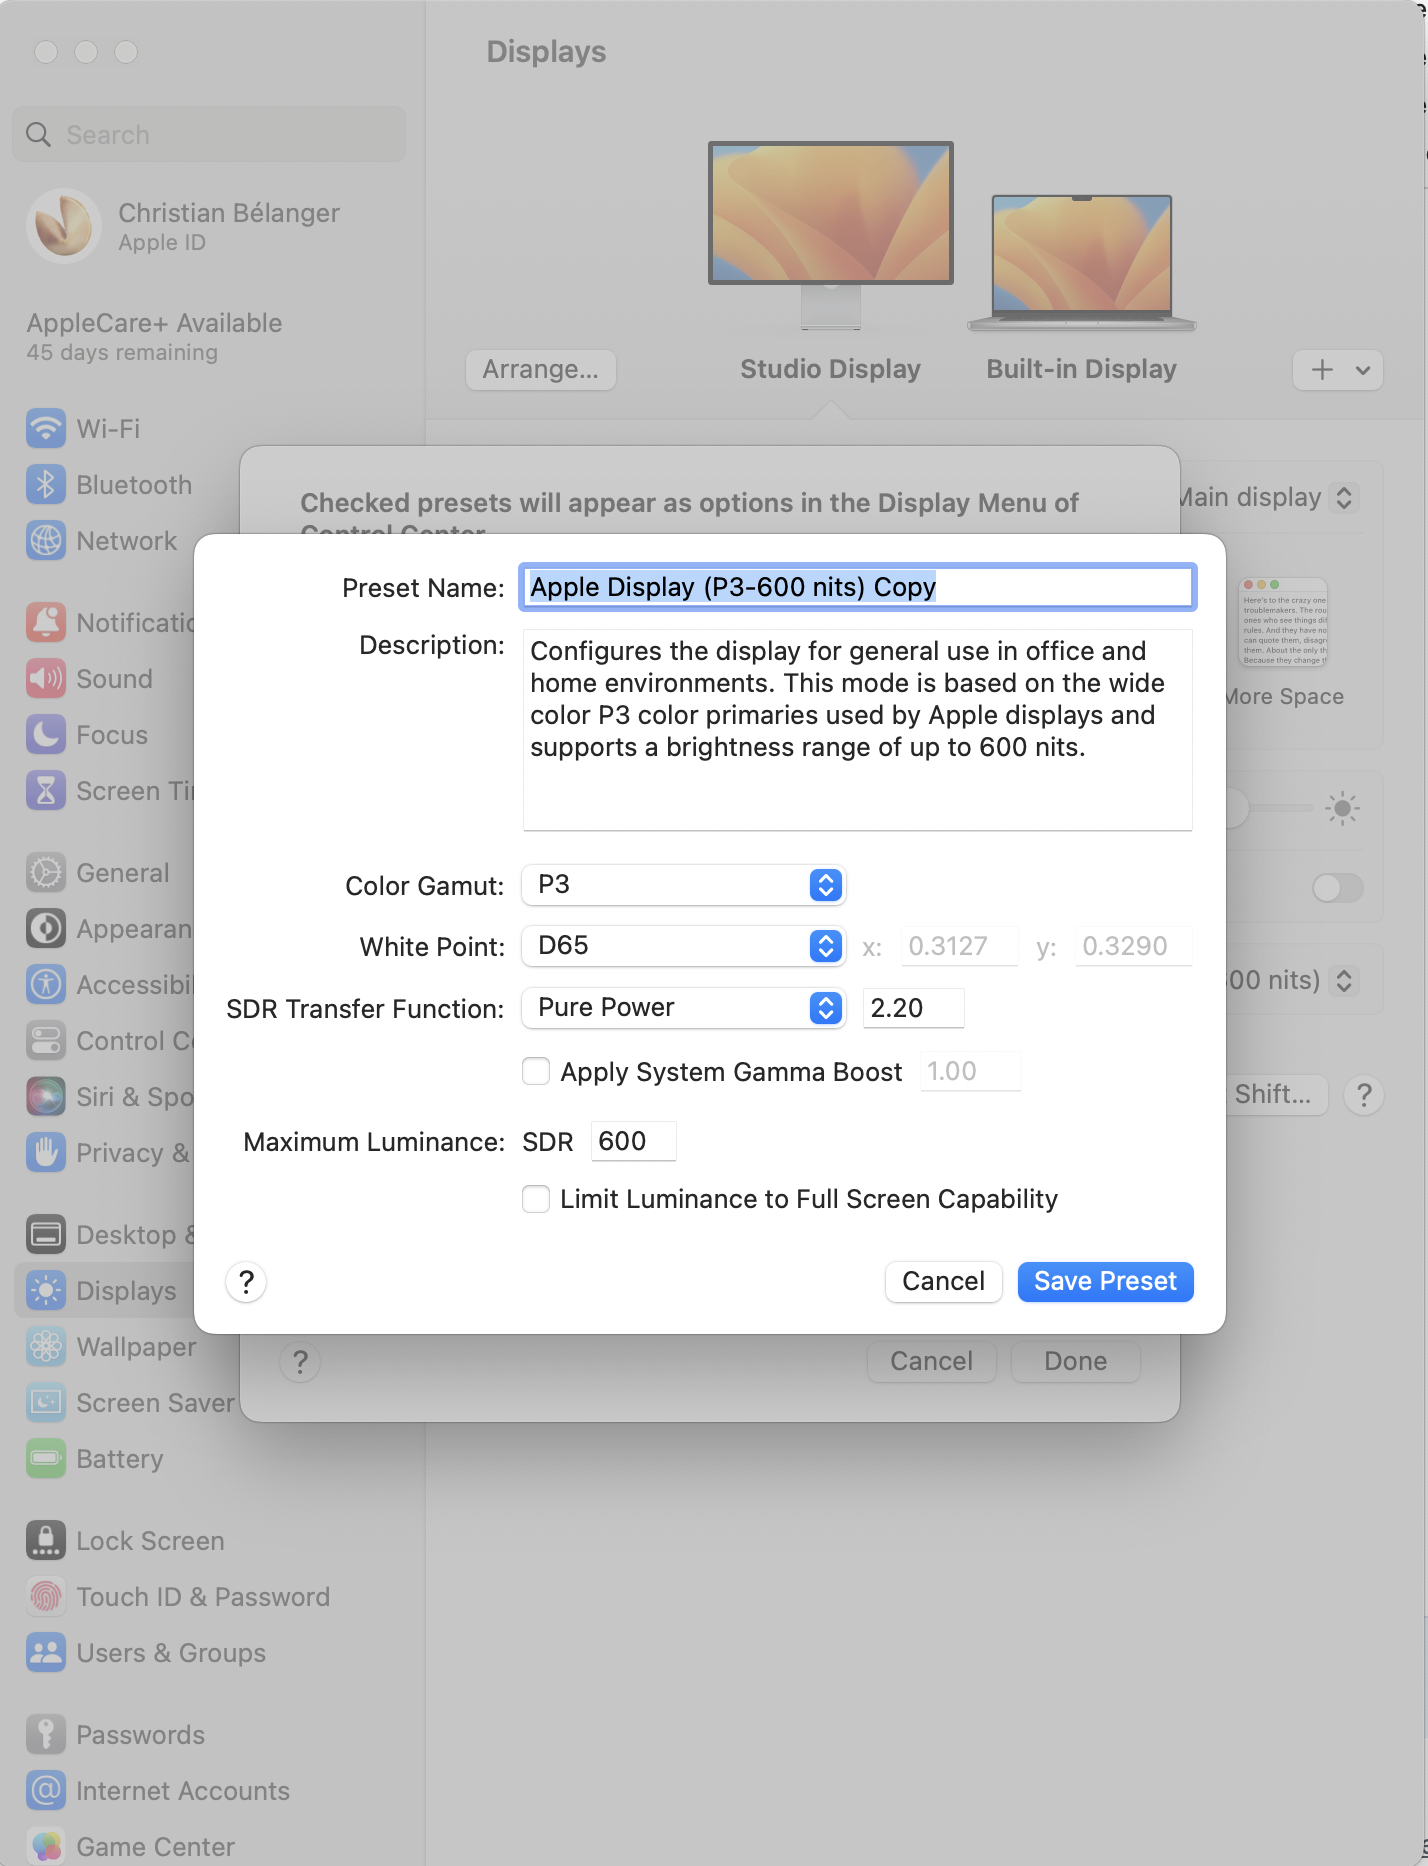Image resolution: width=1428 pixels, height=1866 pixels.
Task: Click the brightness slider sun icon
Action: [1342, 808]
